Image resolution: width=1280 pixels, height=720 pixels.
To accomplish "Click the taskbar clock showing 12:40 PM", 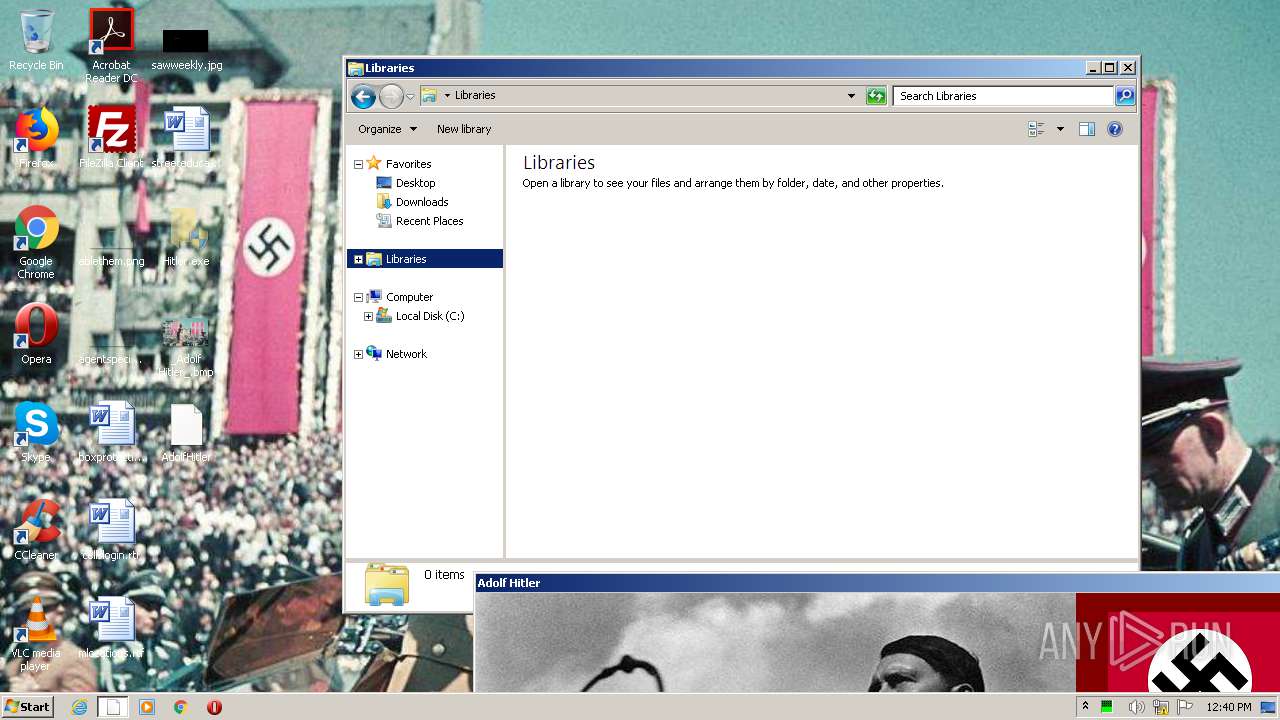I will (x=1229, y=707).
